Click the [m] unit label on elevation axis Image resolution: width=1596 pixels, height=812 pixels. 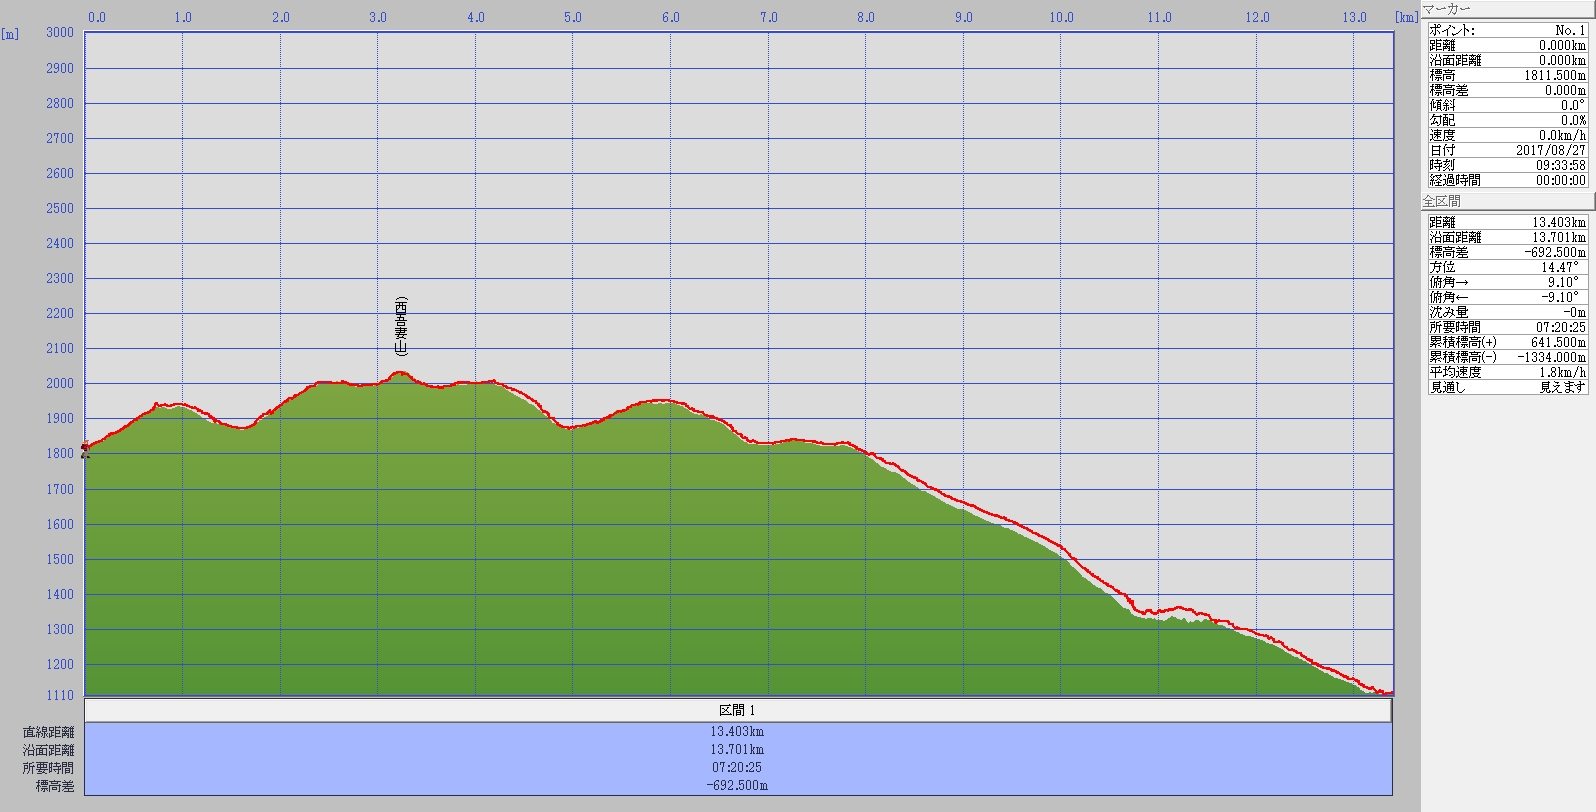coord(10,33)
